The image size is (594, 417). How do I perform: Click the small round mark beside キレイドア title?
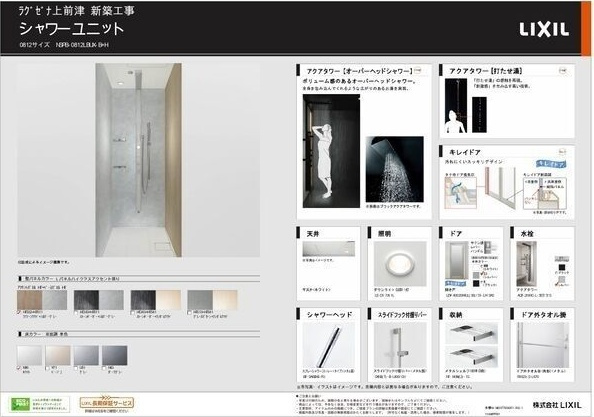click(562, 151)
